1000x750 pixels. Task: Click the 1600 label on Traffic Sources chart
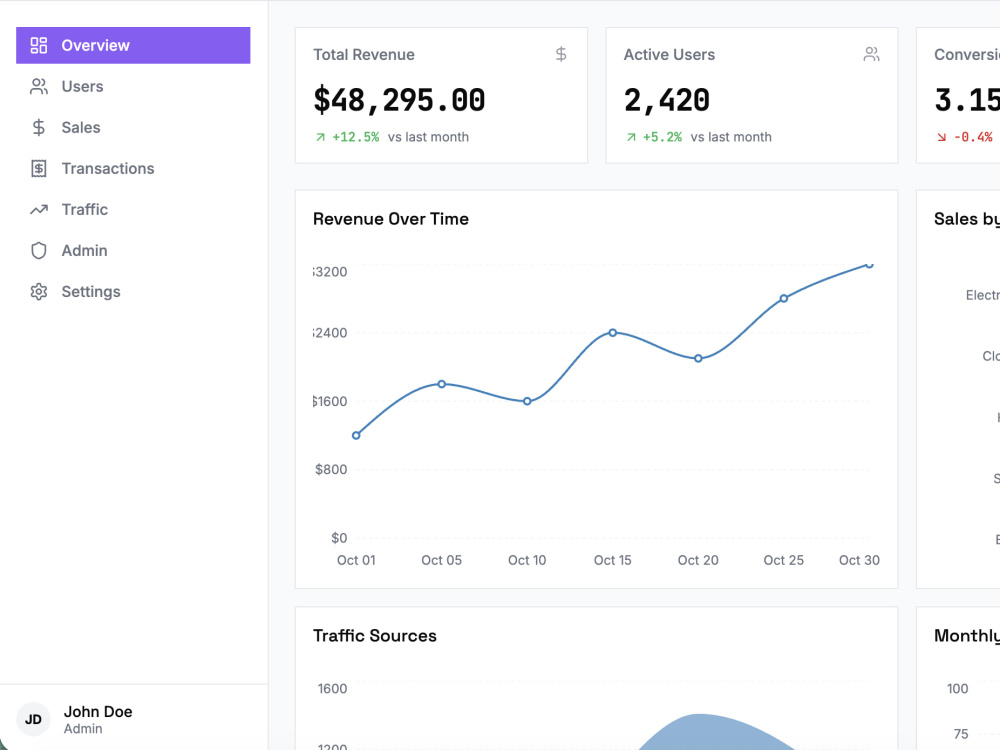point(332,689)
